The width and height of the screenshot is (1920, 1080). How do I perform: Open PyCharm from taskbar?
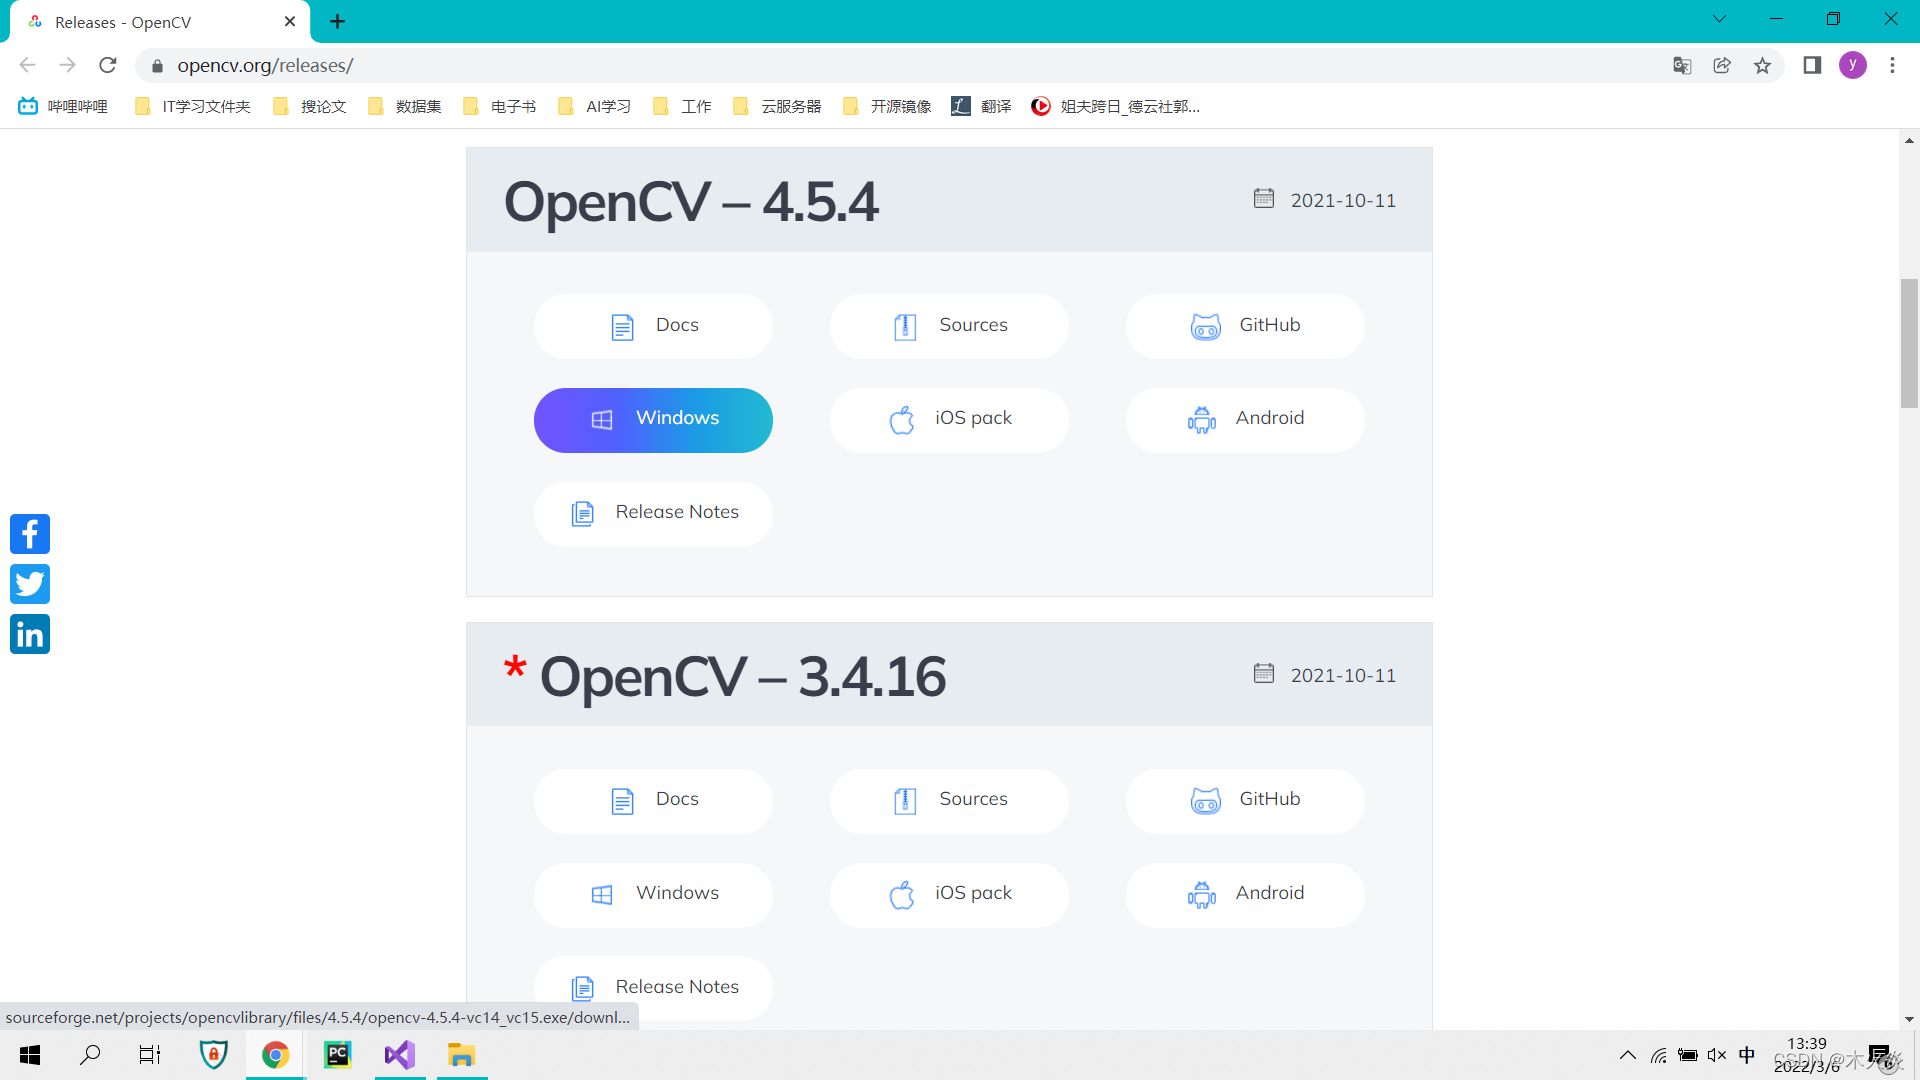338,1055
